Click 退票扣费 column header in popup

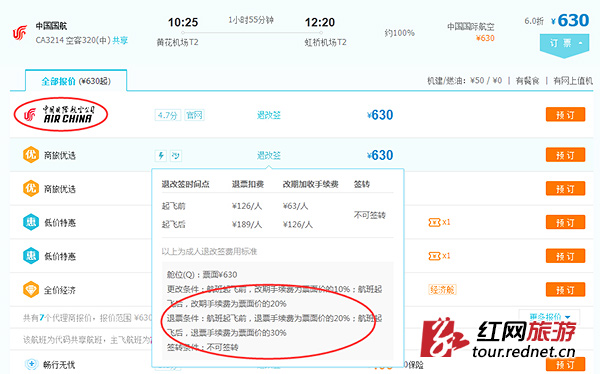coord(248,184)
